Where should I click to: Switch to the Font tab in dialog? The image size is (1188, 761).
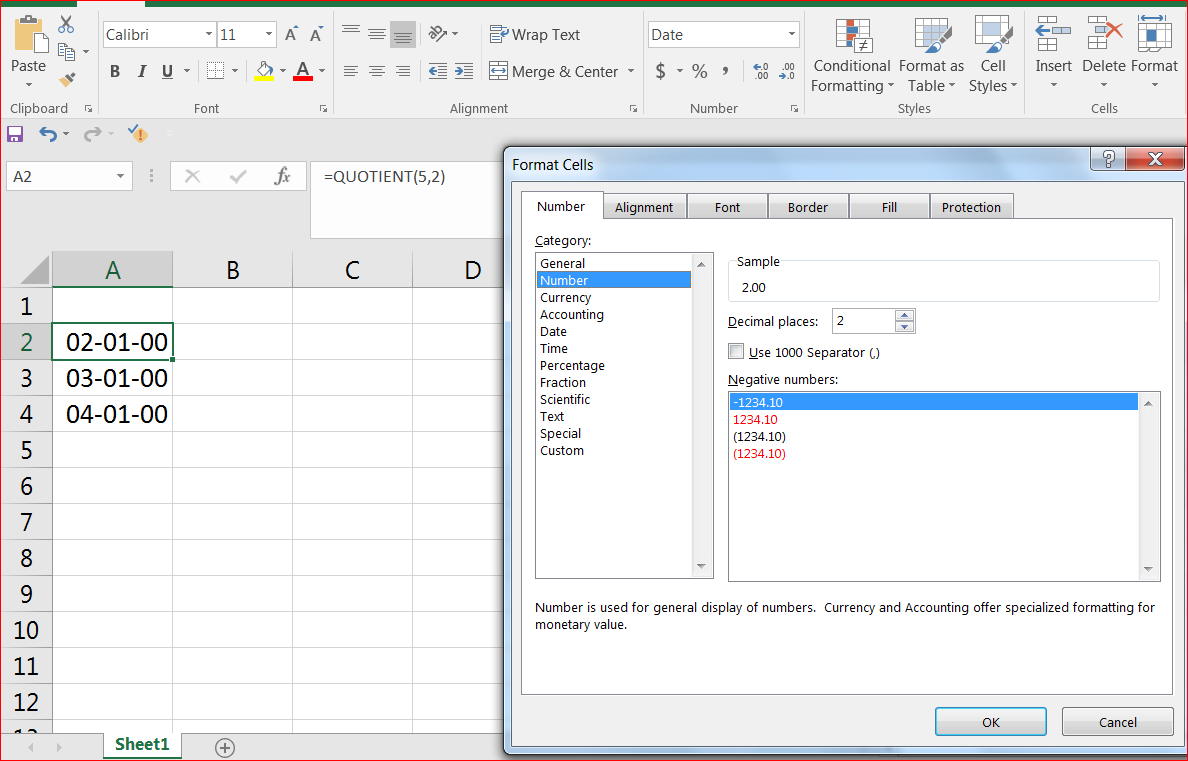pyautogui.click(x=727, y=207)
